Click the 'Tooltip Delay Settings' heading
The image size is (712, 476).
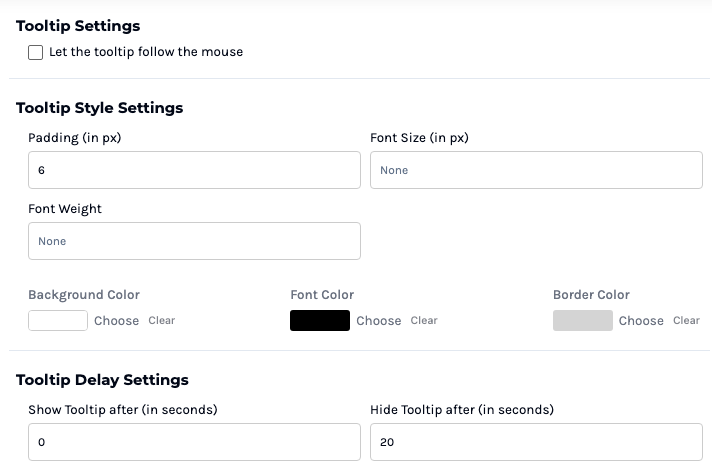pos(102,380)
